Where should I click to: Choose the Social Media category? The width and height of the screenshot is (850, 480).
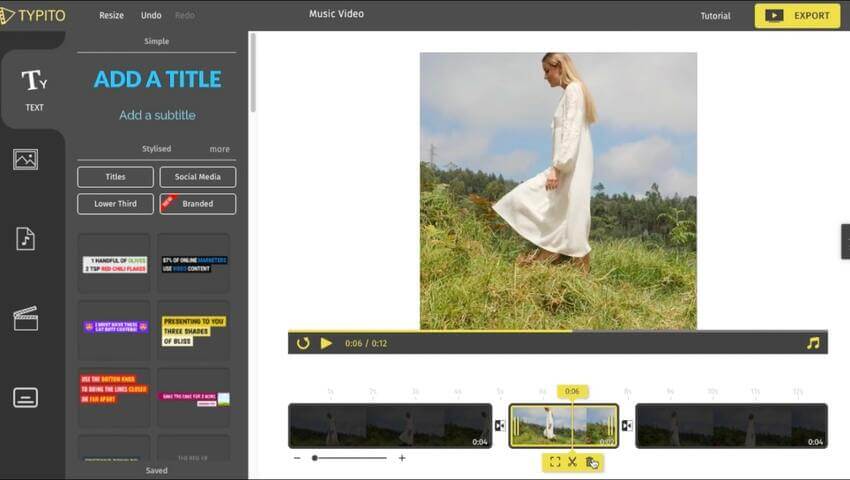click(198, 177)
